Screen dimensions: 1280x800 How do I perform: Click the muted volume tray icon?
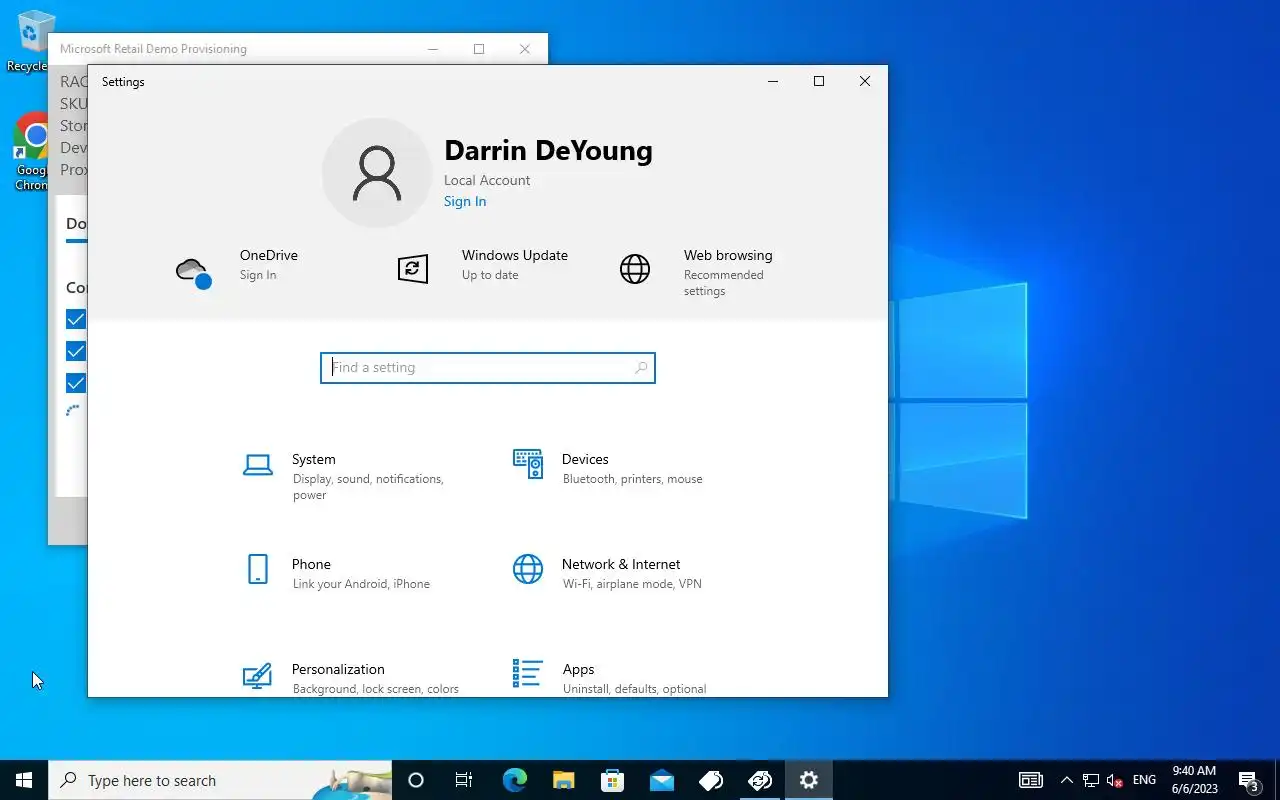point(1115,780)
